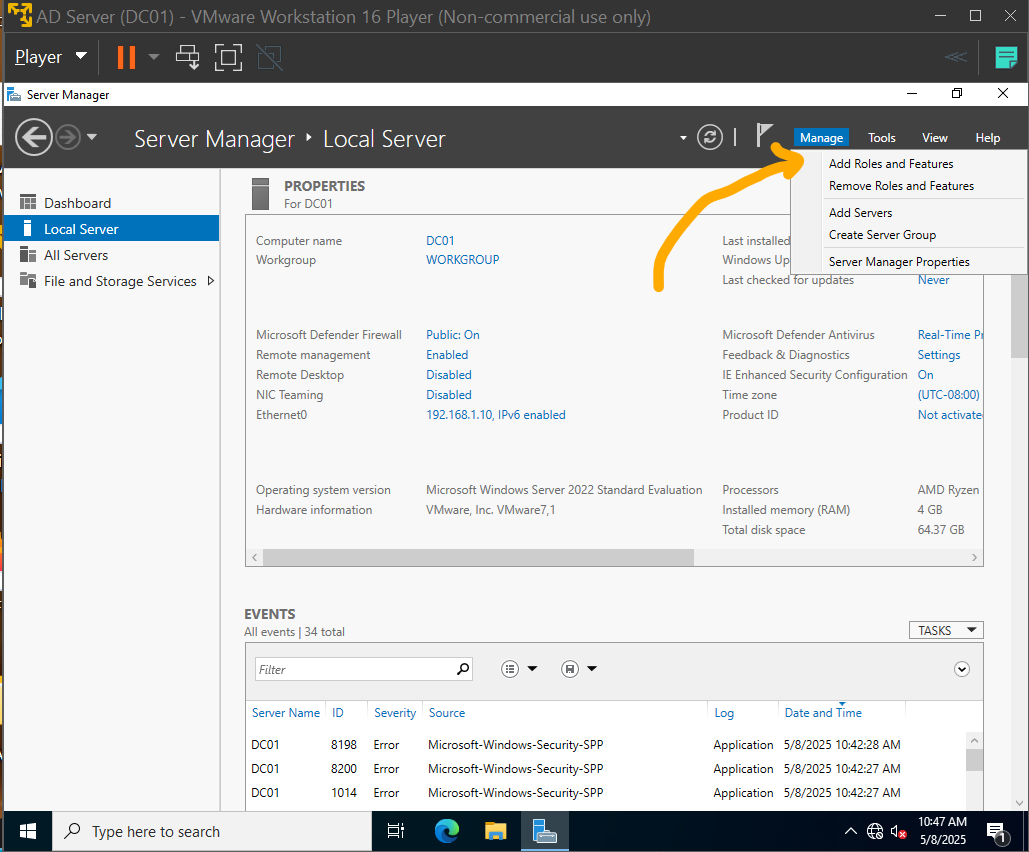The image size is (1029, 852).
Task: Select Create Server Group
Action: coord(882,235)
